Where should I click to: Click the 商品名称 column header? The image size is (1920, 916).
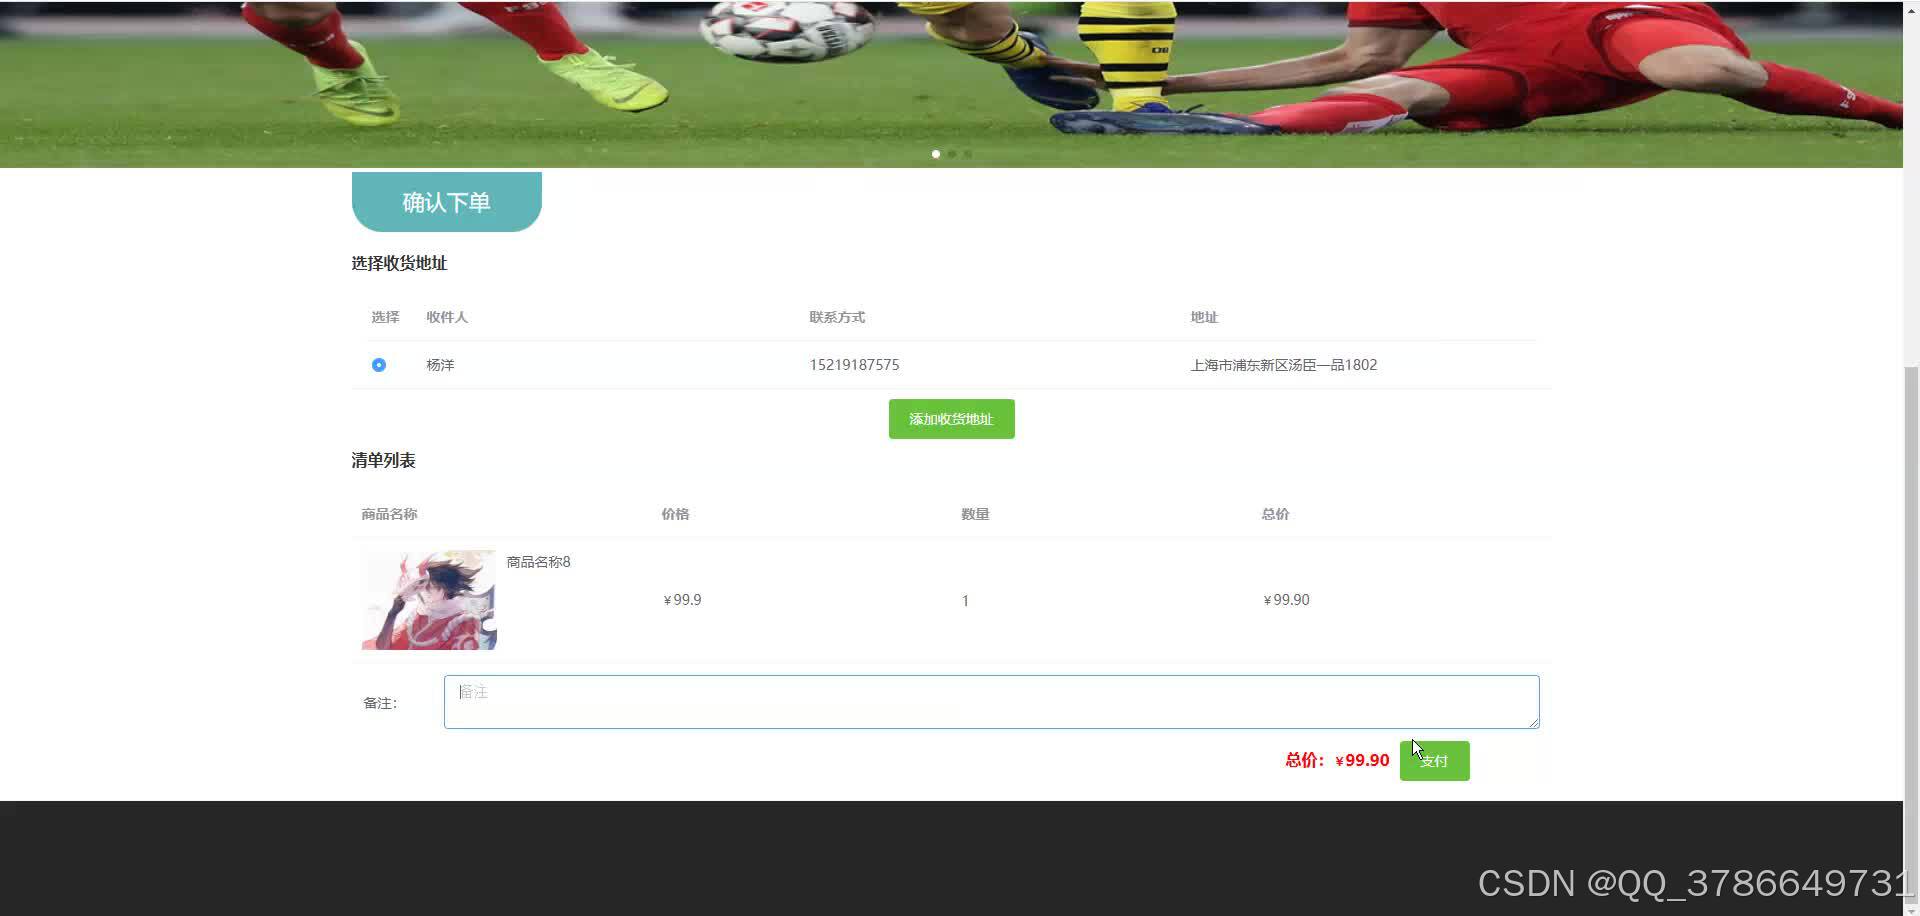pos(389,514)
